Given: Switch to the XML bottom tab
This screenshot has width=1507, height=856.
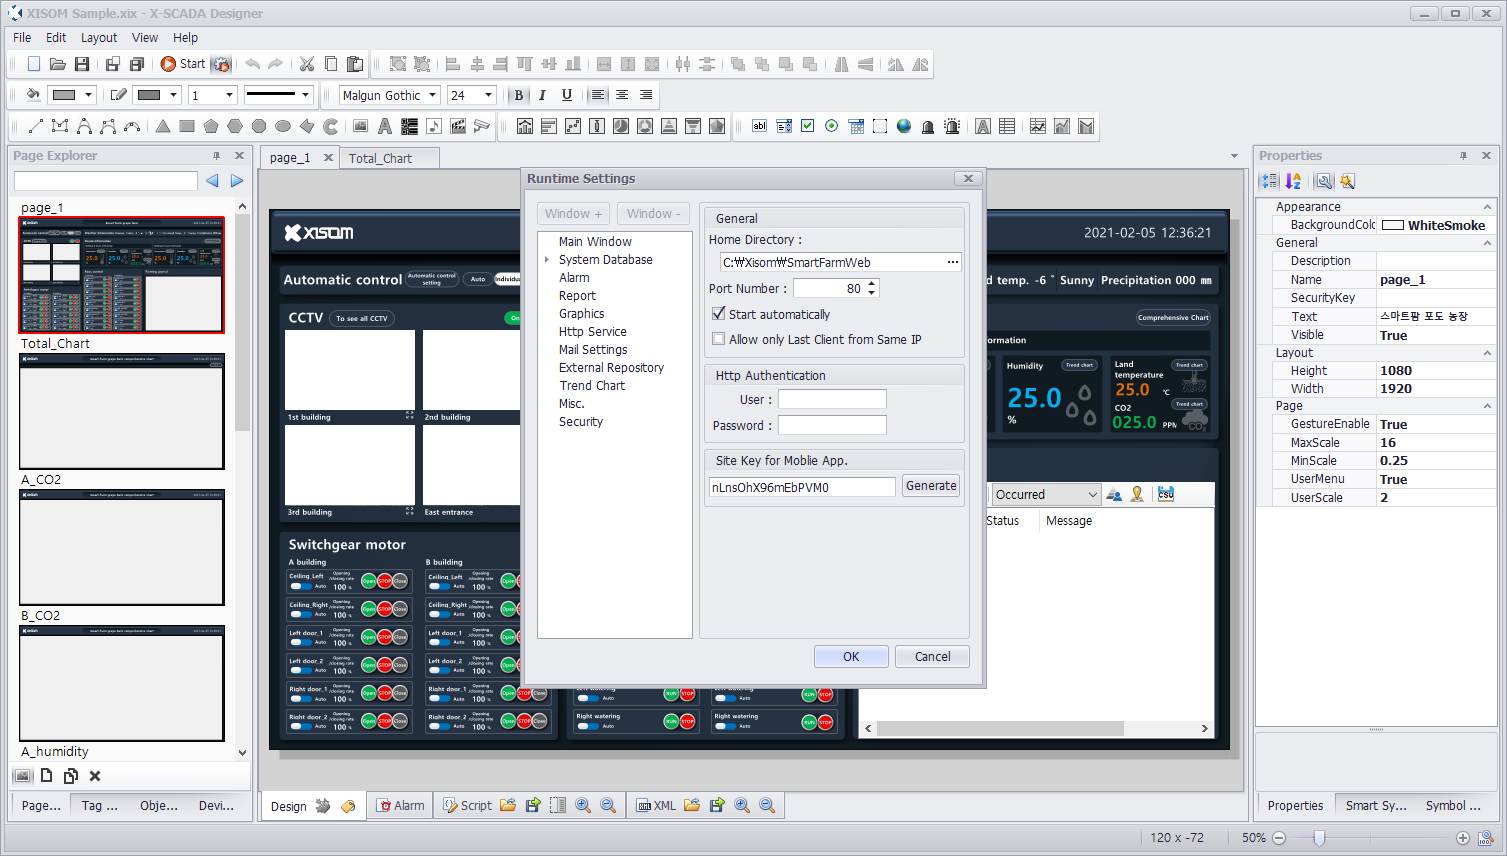Looking at the screenshot, I should [x=656, y=806].
